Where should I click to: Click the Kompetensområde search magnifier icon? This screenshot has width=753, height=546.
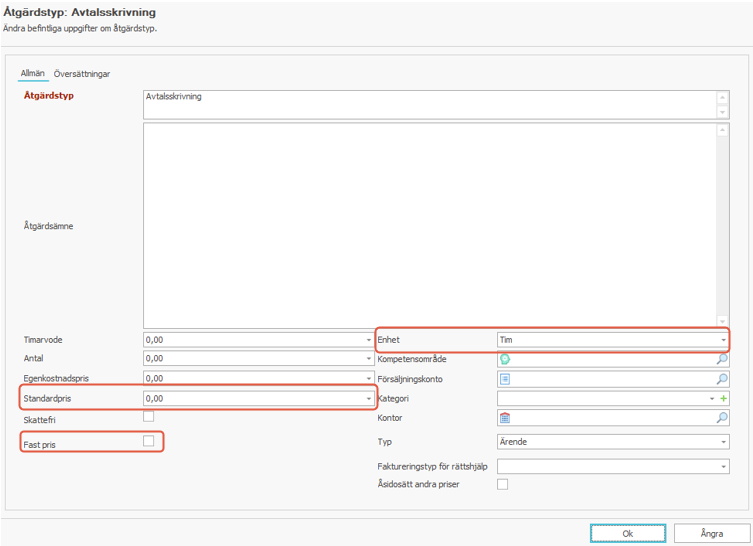pos(723,359)
